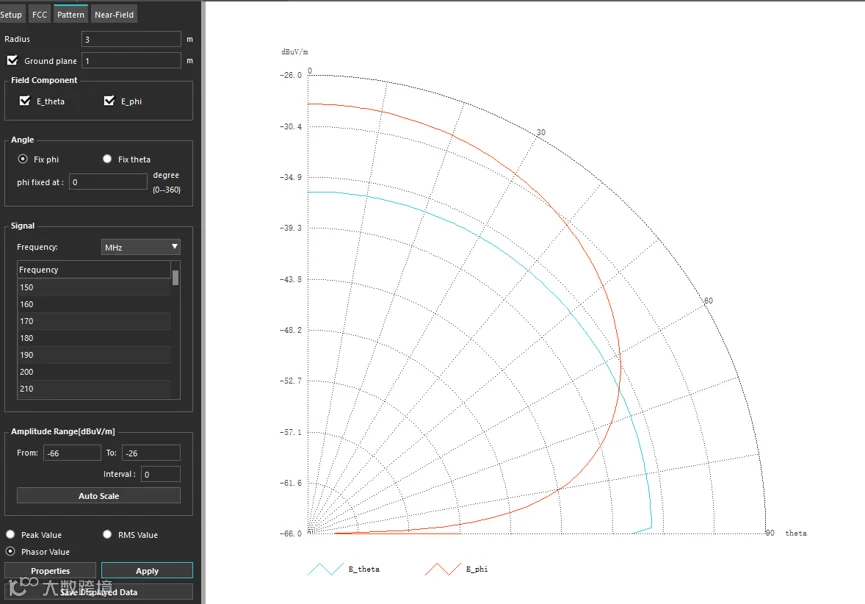
Task: Click the Apply button
Action: [x=147, y=571]
